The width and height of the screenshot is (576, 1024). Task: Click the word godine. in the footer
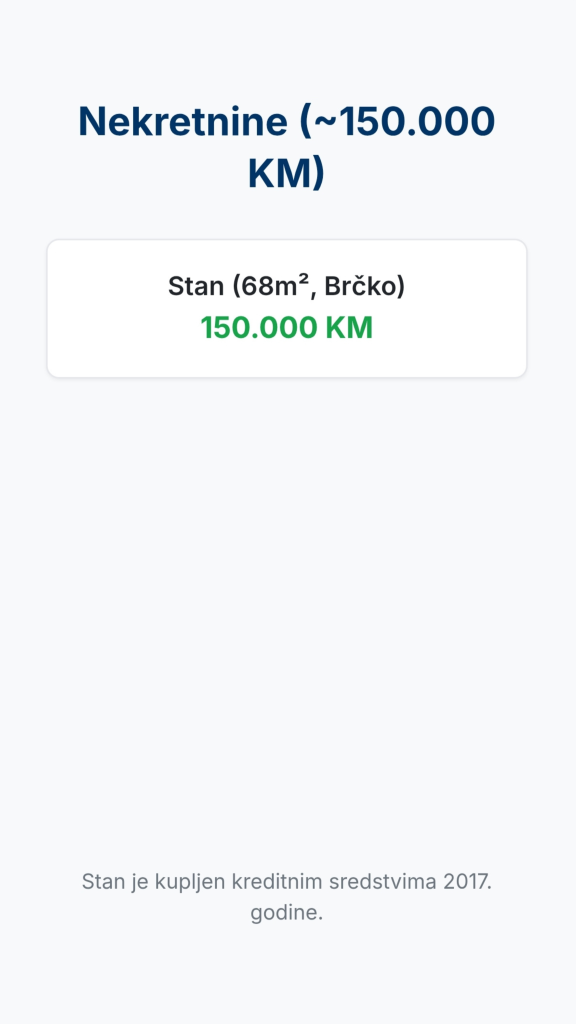coord(287,912)
